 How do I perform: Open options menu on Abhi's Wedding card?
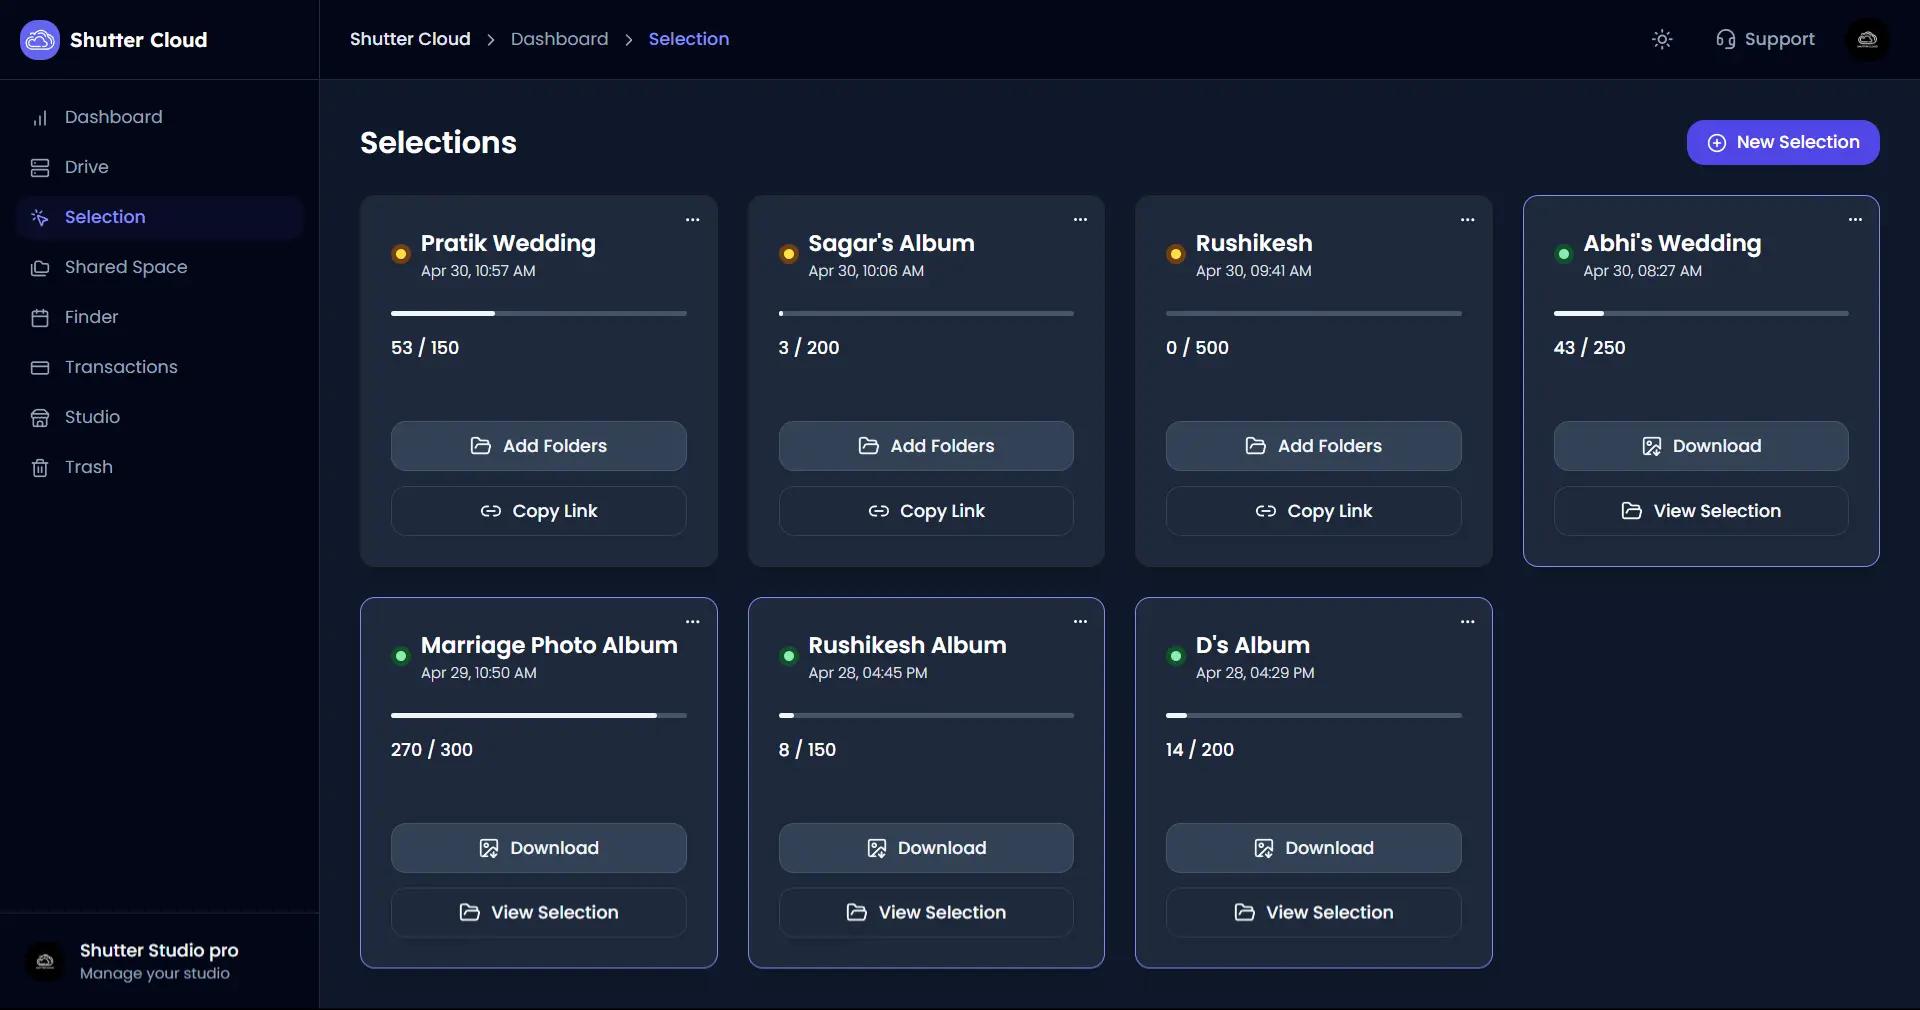(x=1855, y=220)
